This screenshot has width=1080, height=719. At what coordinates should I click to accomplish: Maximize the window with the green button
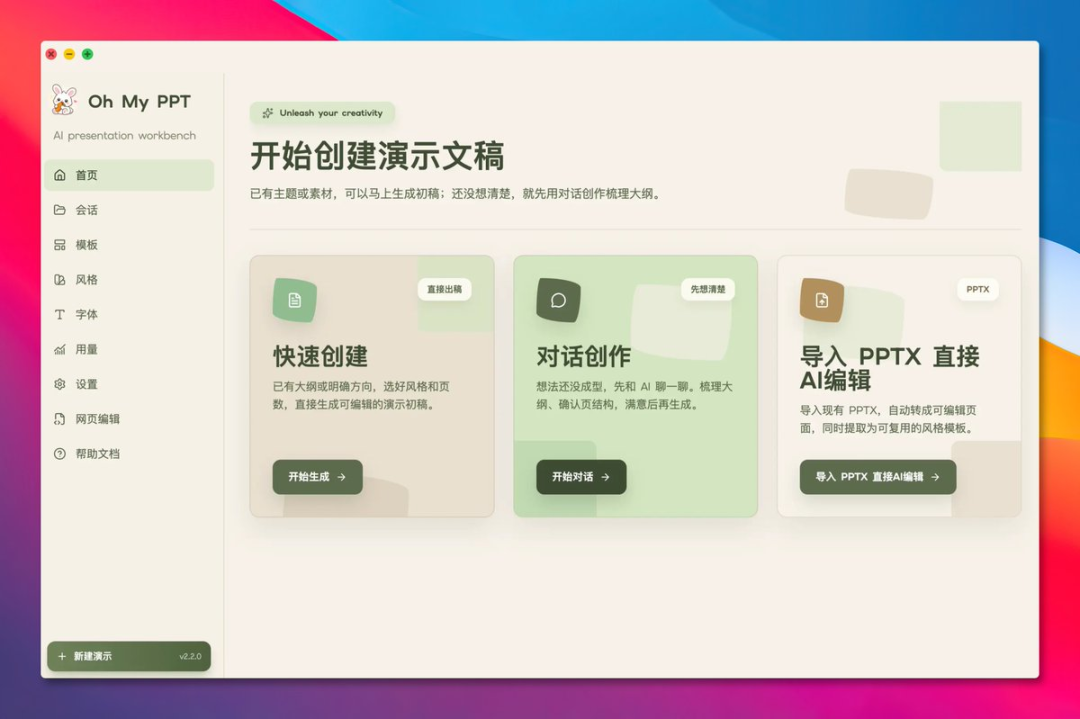pyautogui.click(x=87, y=54)
